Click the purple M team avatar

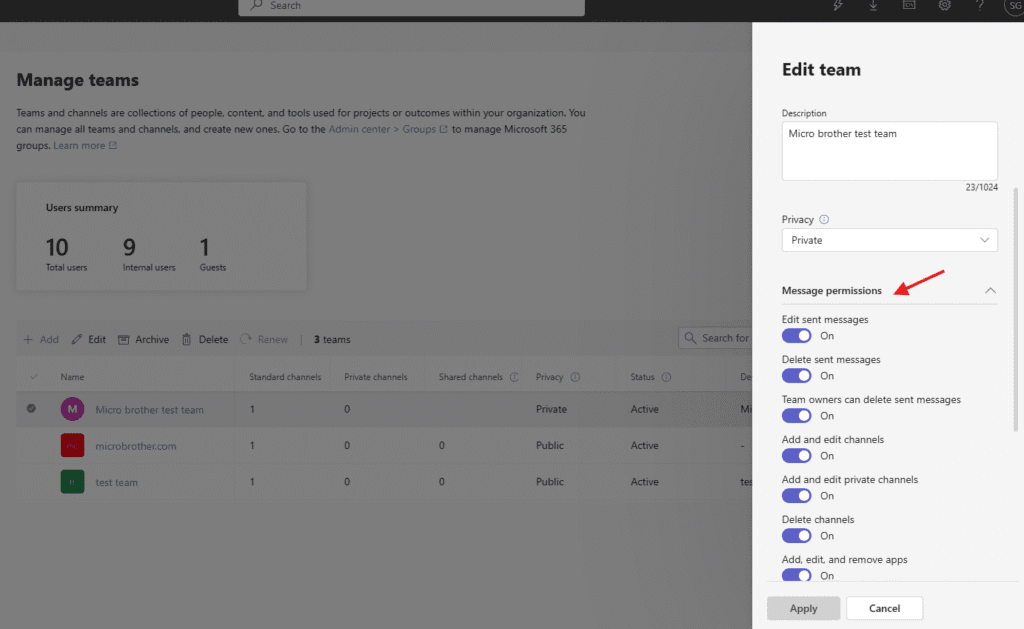click(72, 409)
